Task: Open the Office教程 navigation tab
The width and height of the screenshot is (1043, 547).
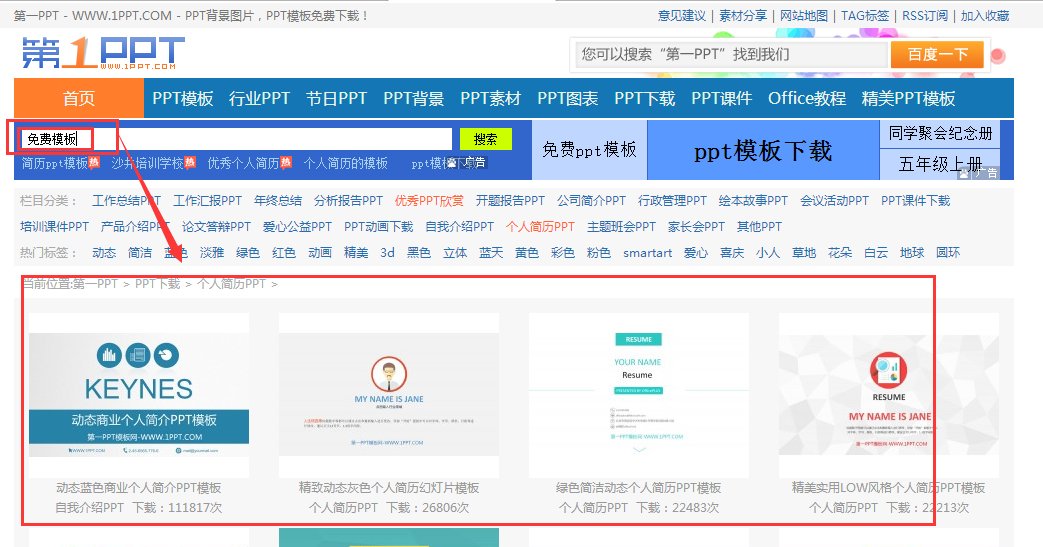Action: 807,98
